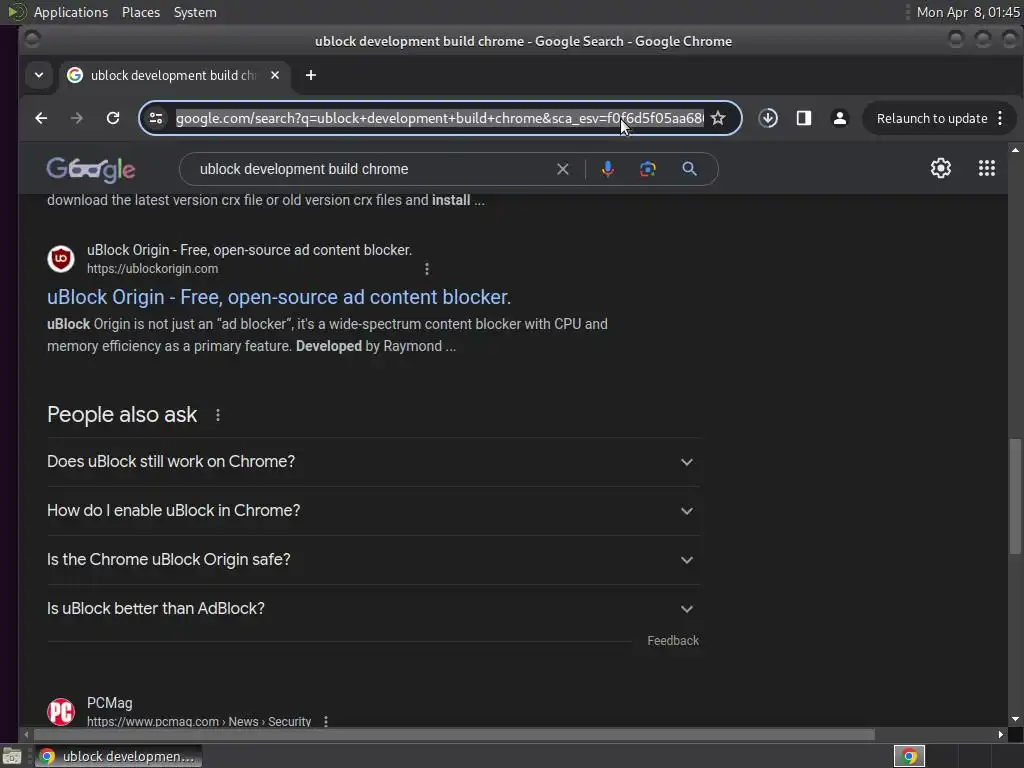Viewport: 1024px width, 768px height.
Task: Open the Chrome profile icon
Action: [840, 118]
